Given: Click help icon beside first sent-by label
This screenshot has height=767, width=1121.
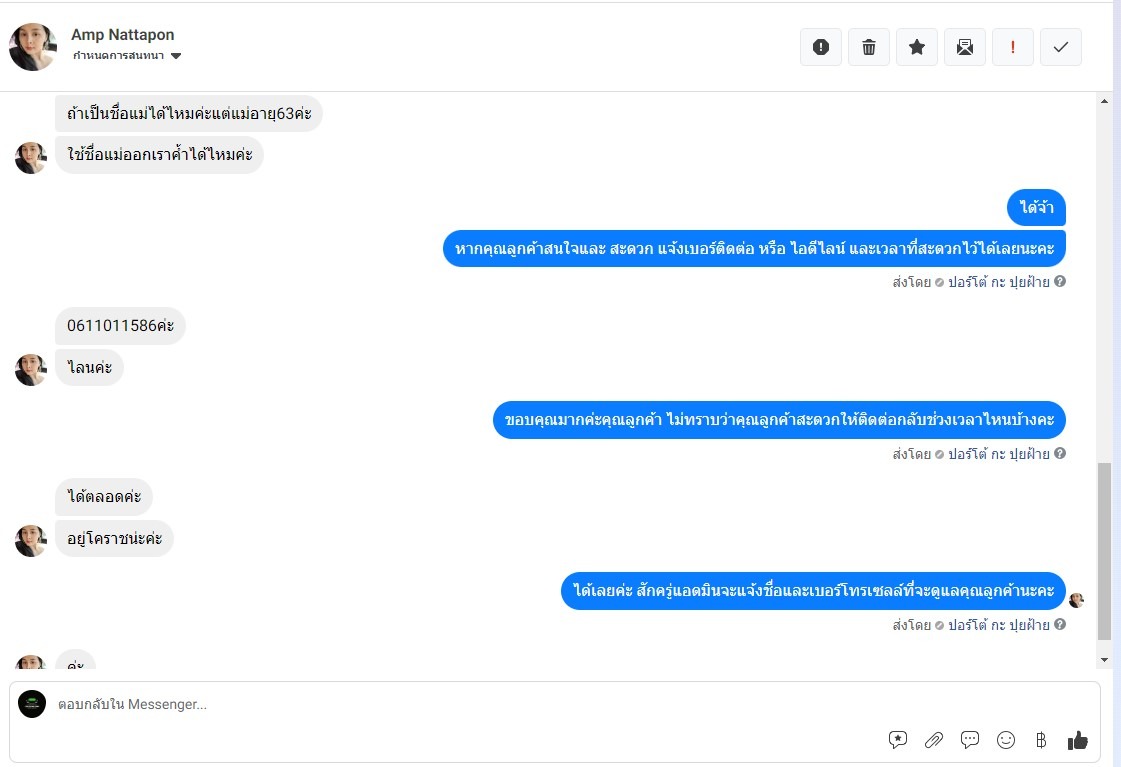Looking at the screenshot, I should point(1060,282).
